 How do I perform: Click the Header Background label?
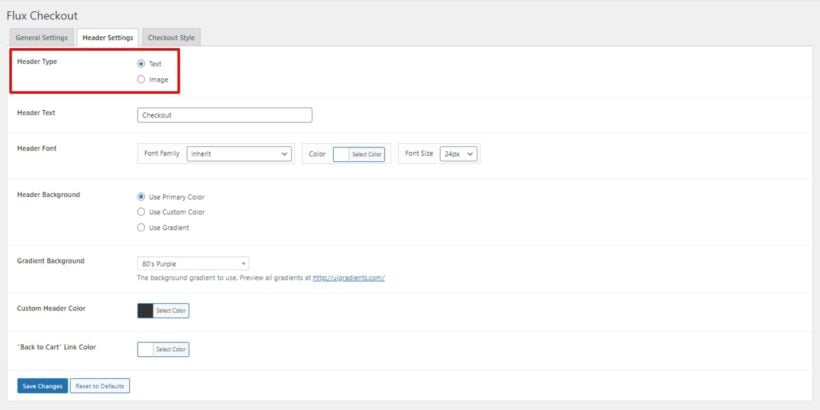click(x=49, y=195)
